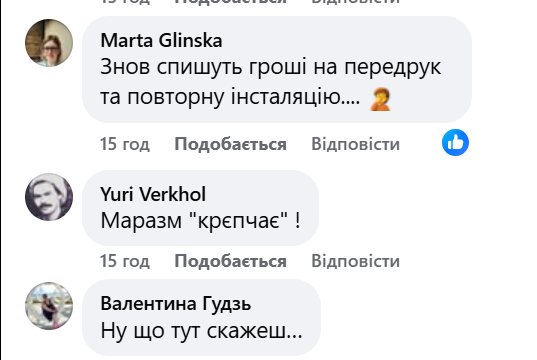Screen dimensions: 537x360
Task: Reply to Marta Glinska's comment via Відповісти
Action: coord(355,144)
